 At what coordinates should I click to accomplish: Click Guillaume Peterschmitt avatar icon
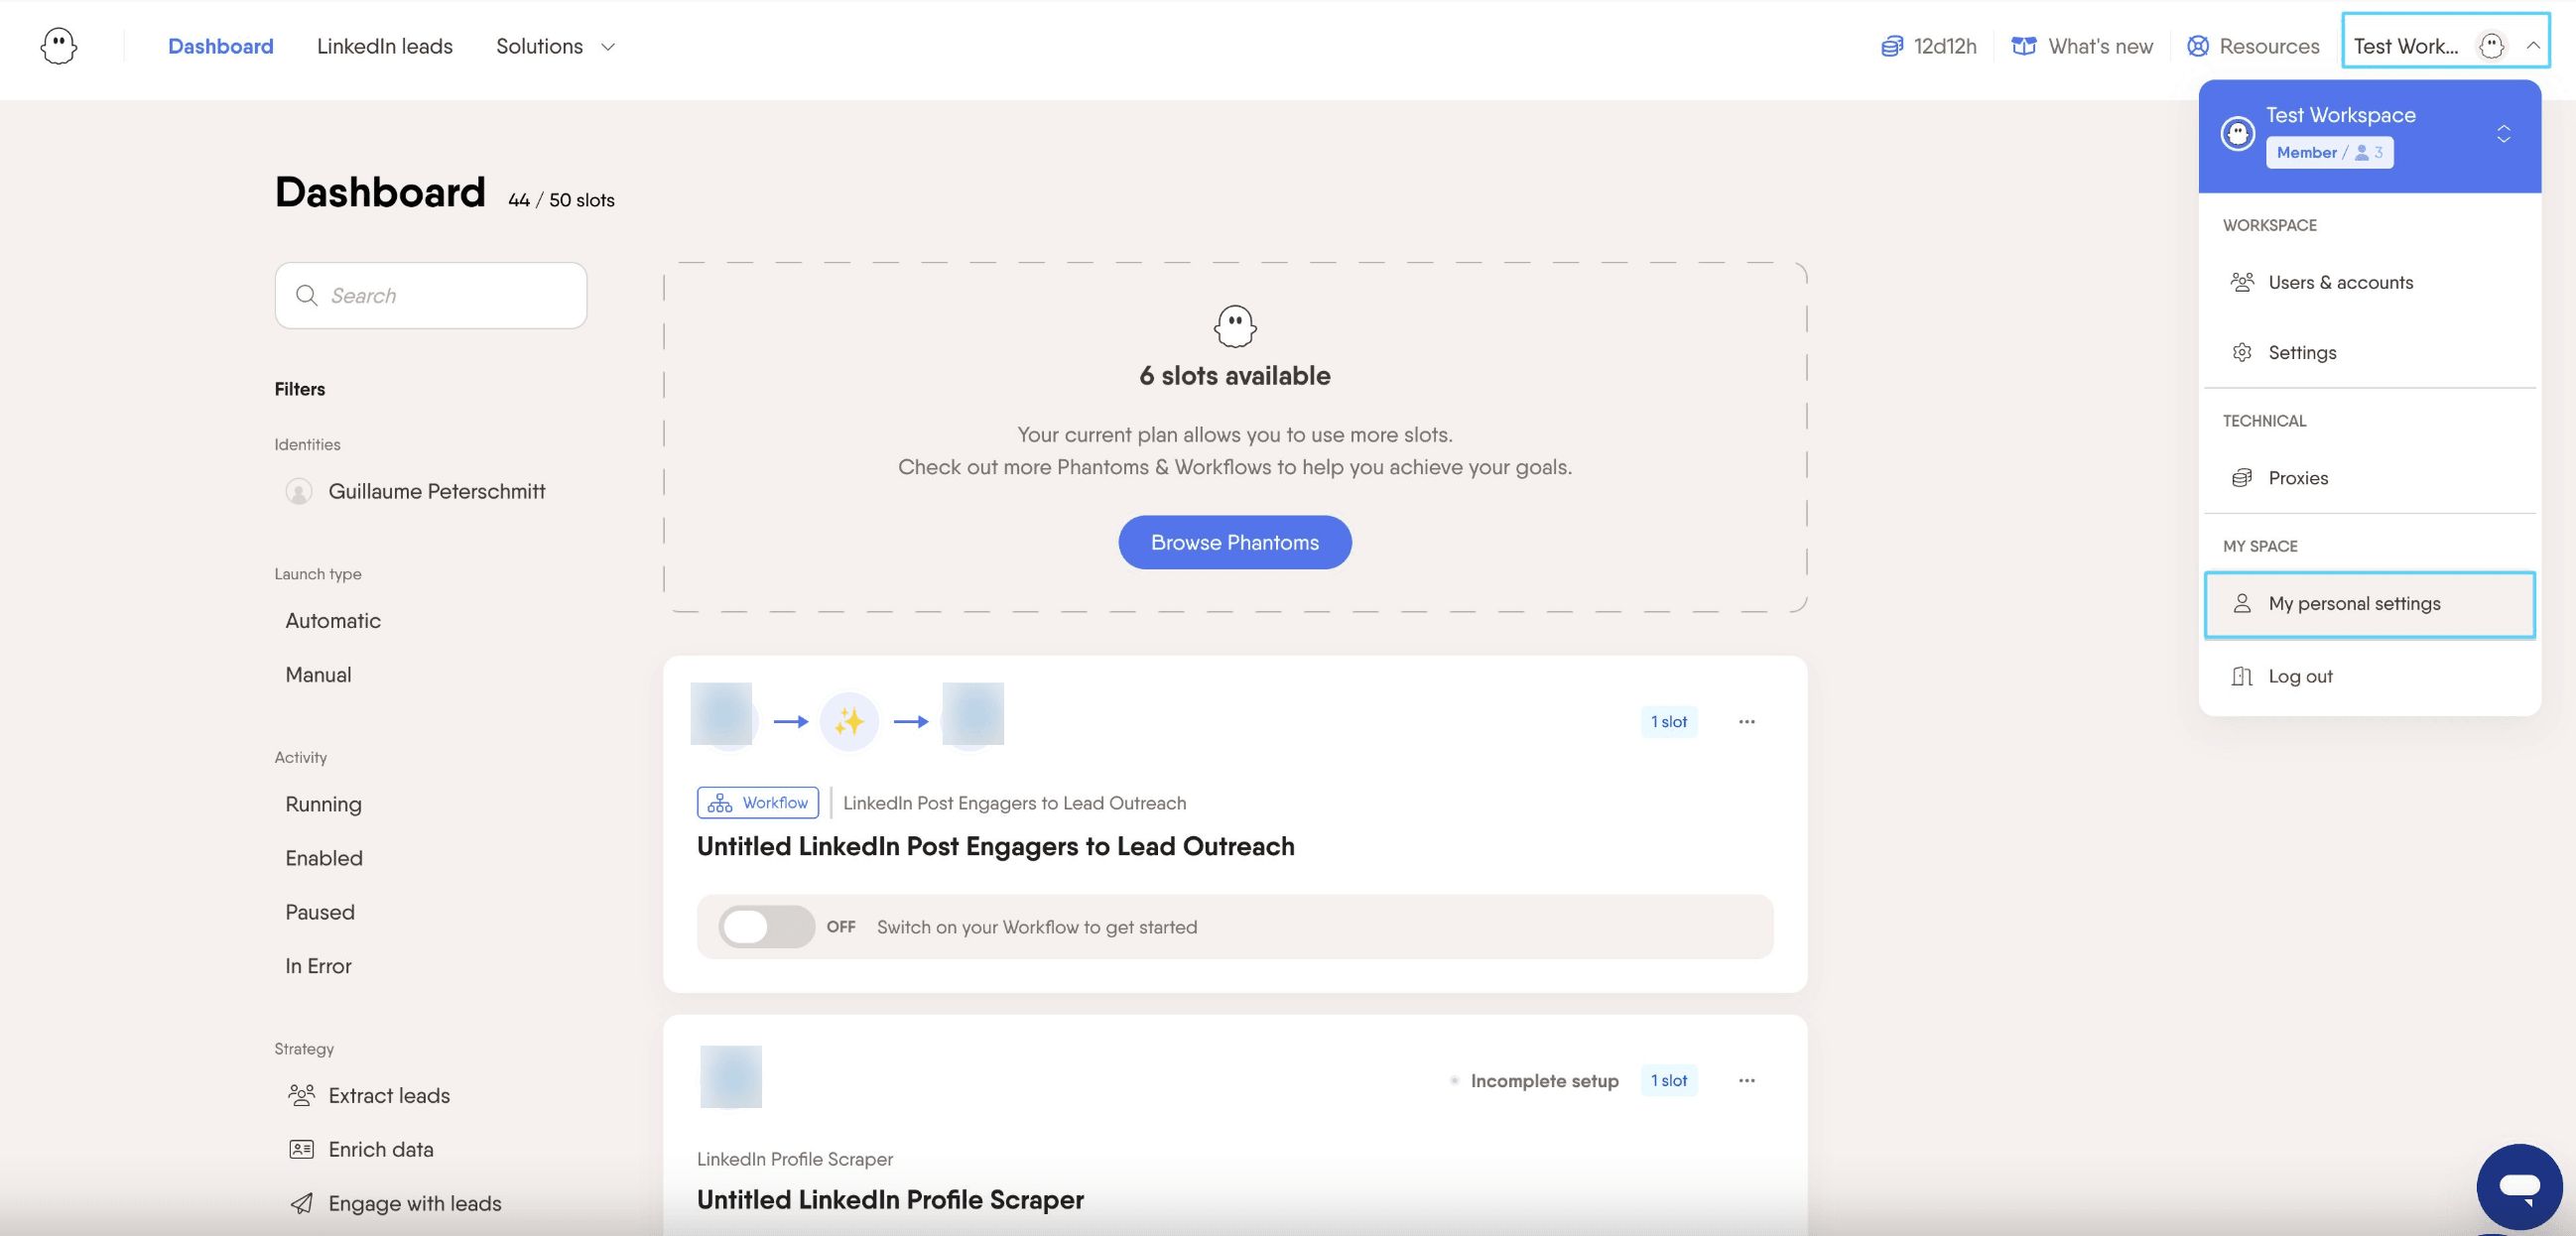coord(298,491)
